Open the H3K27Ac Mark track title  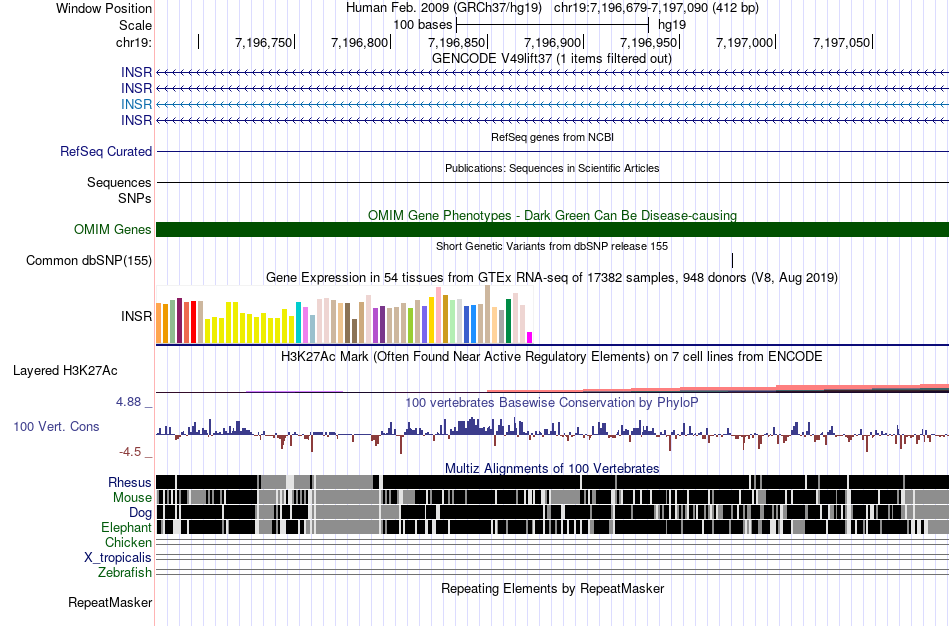click(x=552, y=356)
